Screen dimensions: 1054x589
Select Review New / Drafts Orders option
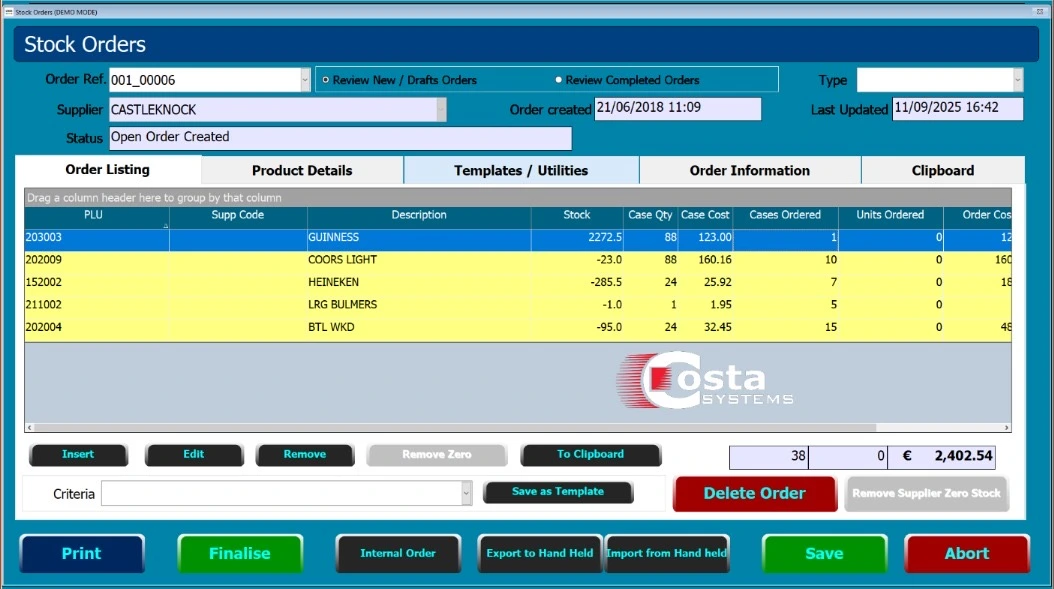(x=326, y=80)
